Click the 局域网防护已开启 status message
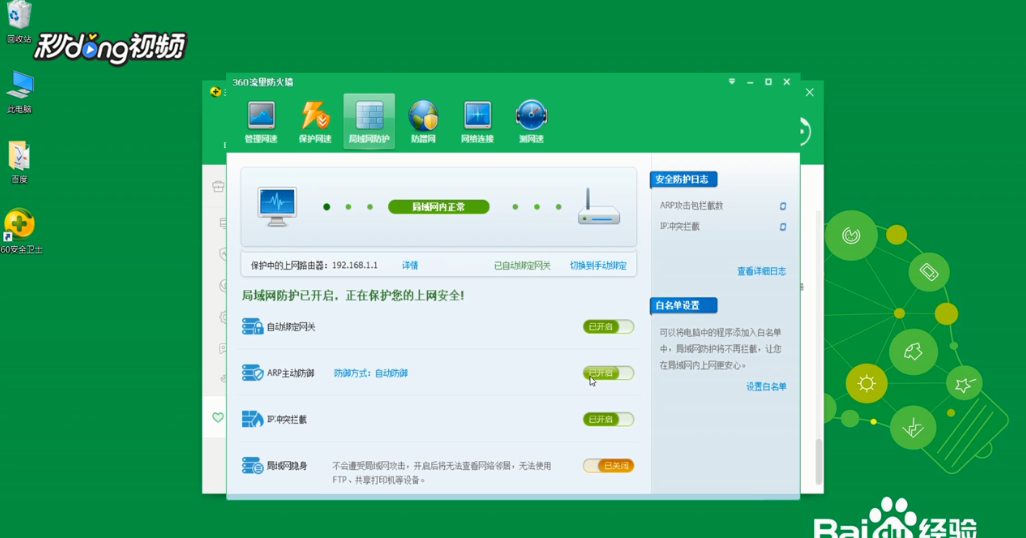 pyautogui.click(x=353, y=296)
